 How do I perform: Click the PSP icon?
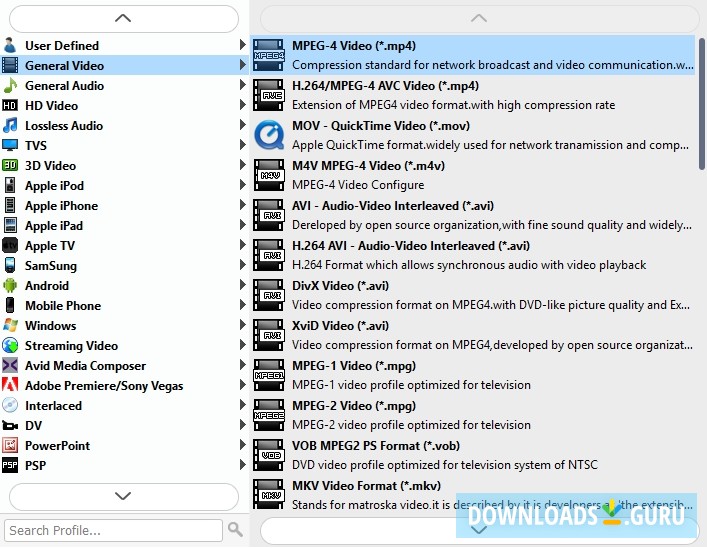pyautogui.click(x=10, y=465)
